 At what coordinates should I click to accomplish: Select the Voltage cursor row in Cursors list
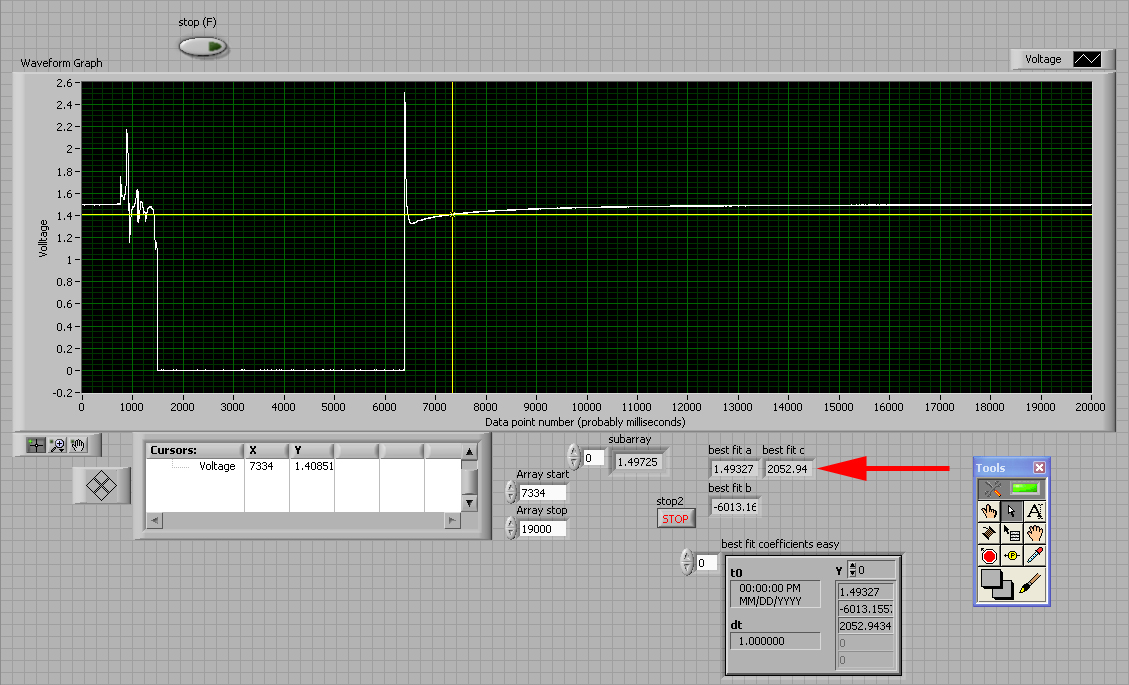click(217, 466)
